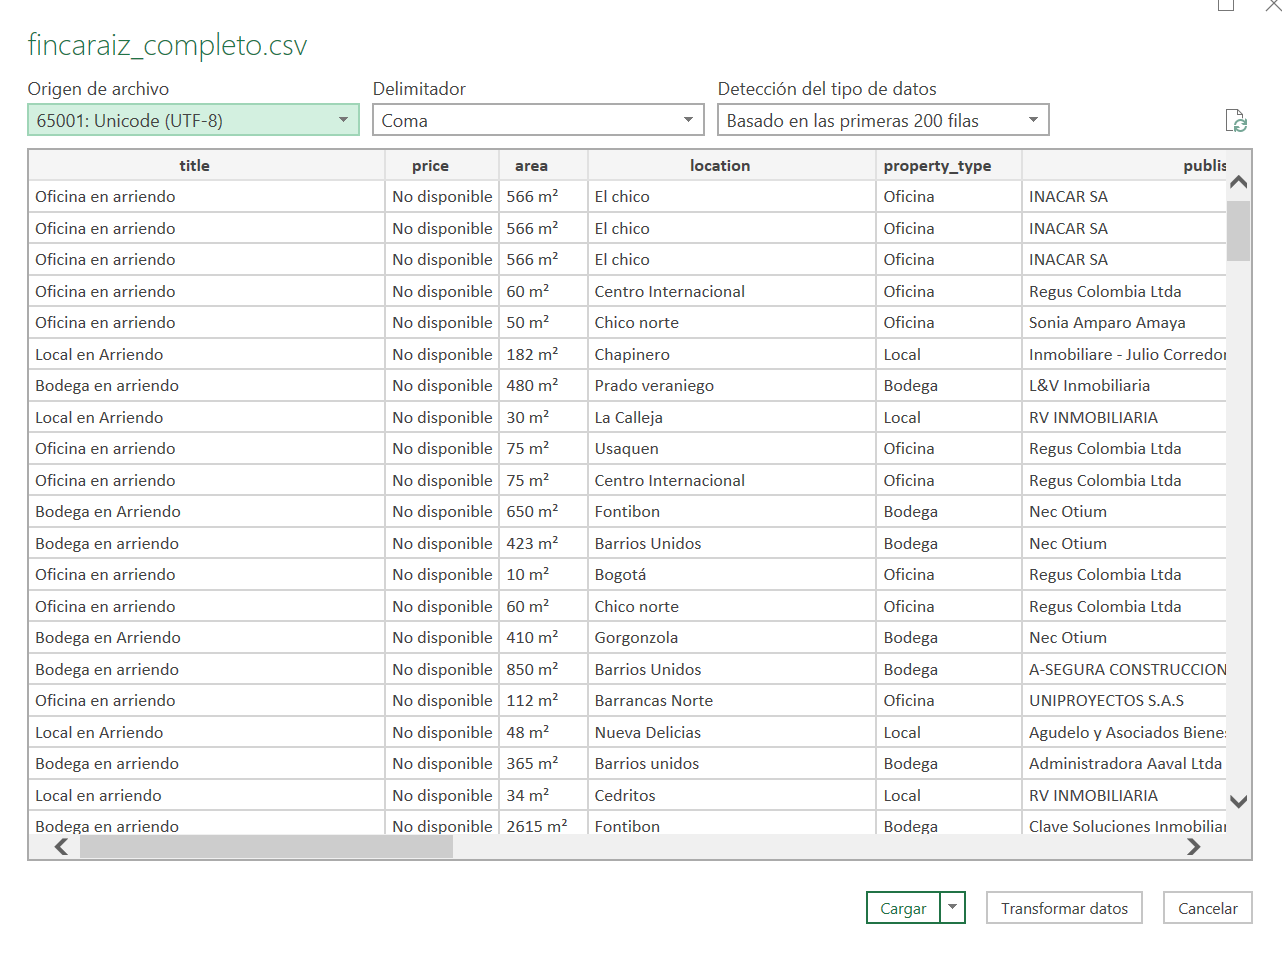Click the 2615 m² area cell
The width and height of the screenshot is (1282, 963).
(x=543, y=825)
